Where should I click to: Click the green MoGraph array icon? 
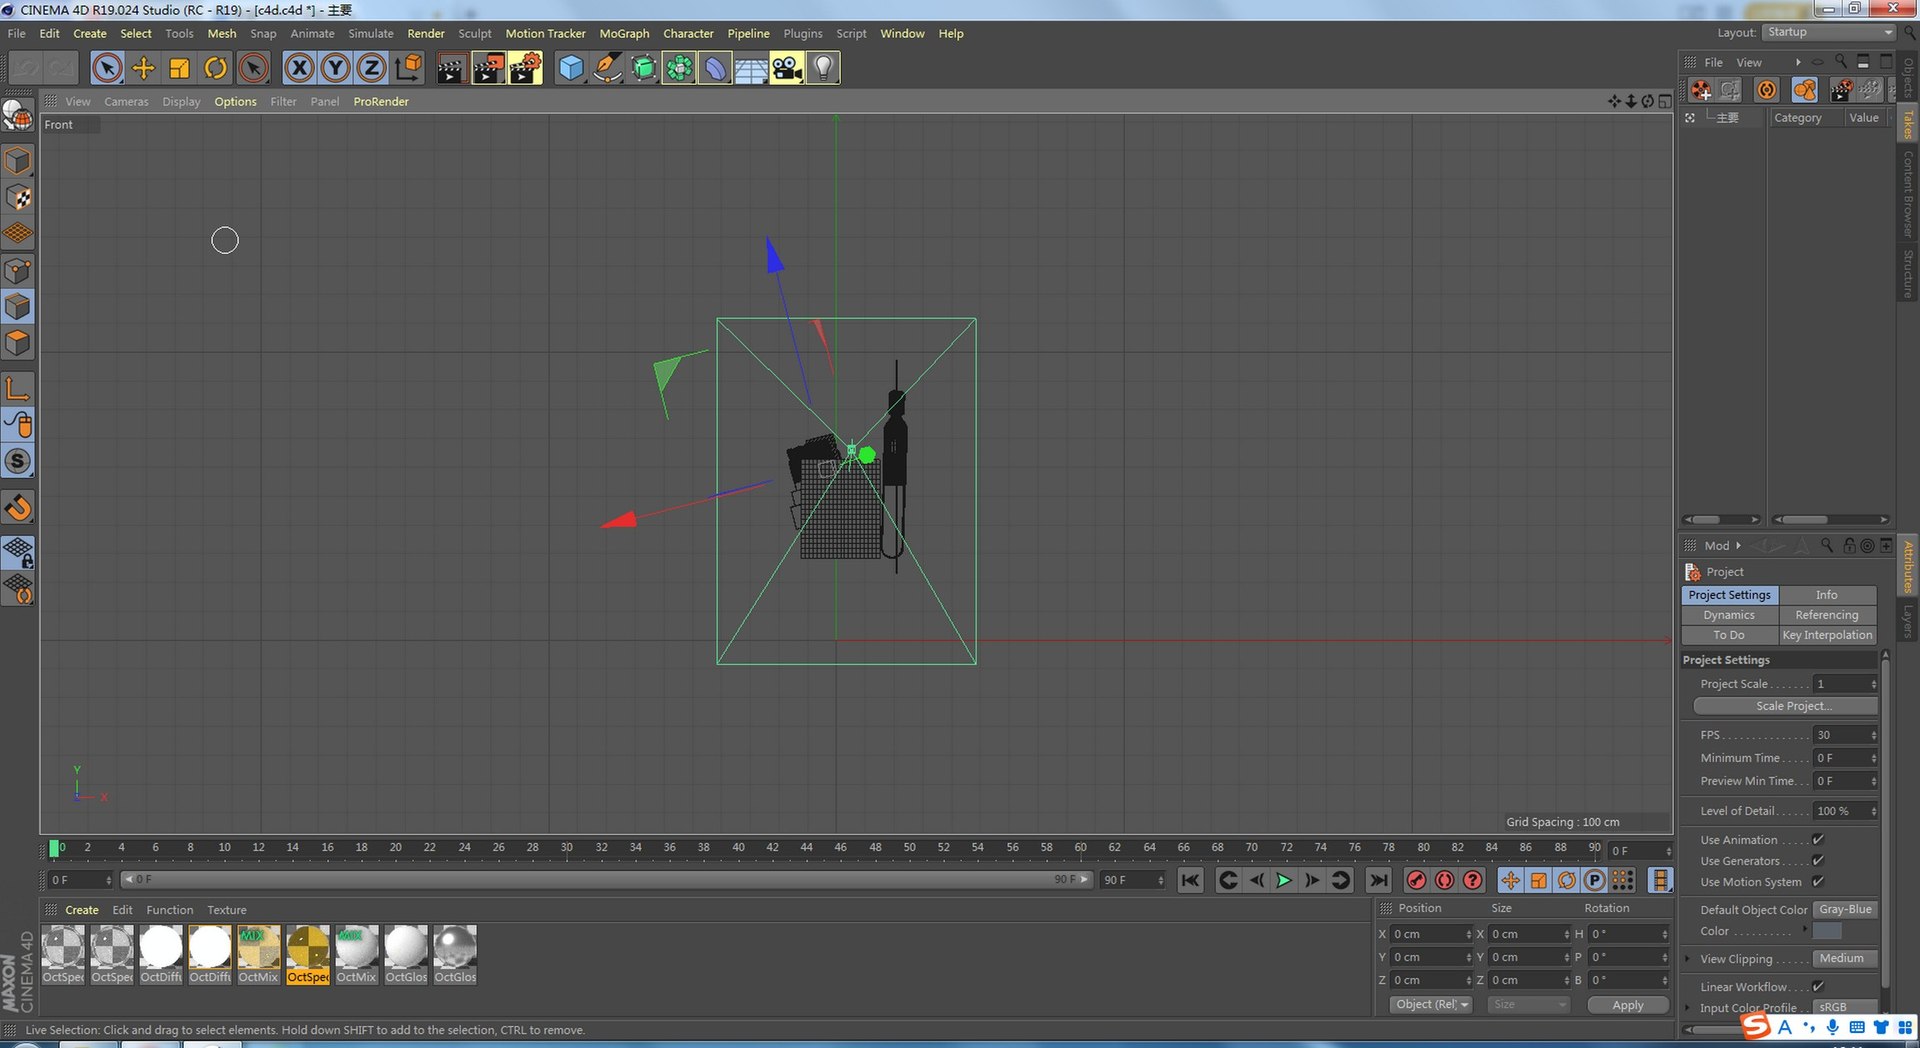pyautogui.click(x=679, y=68)
